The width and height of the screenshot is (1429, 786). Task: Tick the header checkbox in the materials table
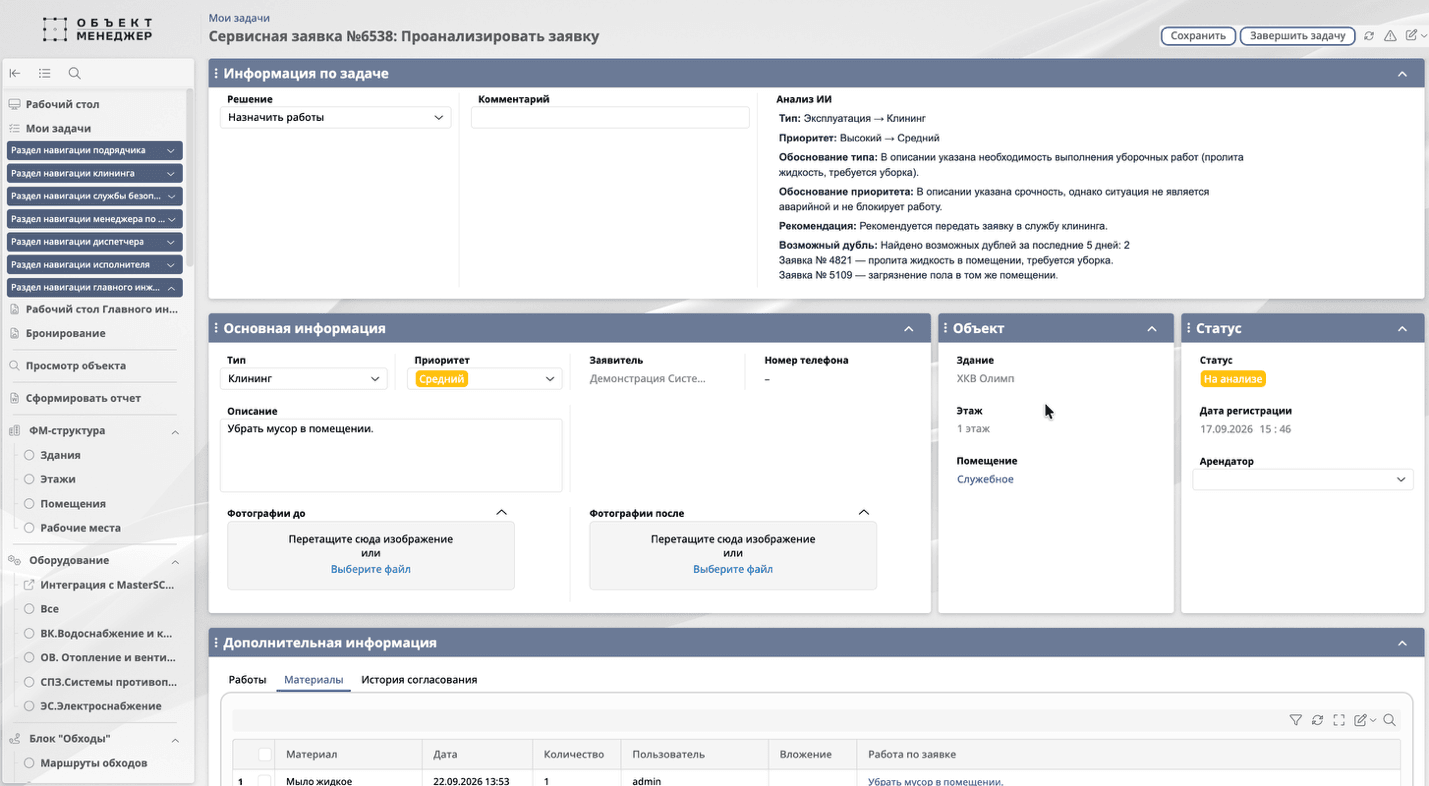point(265,754)
